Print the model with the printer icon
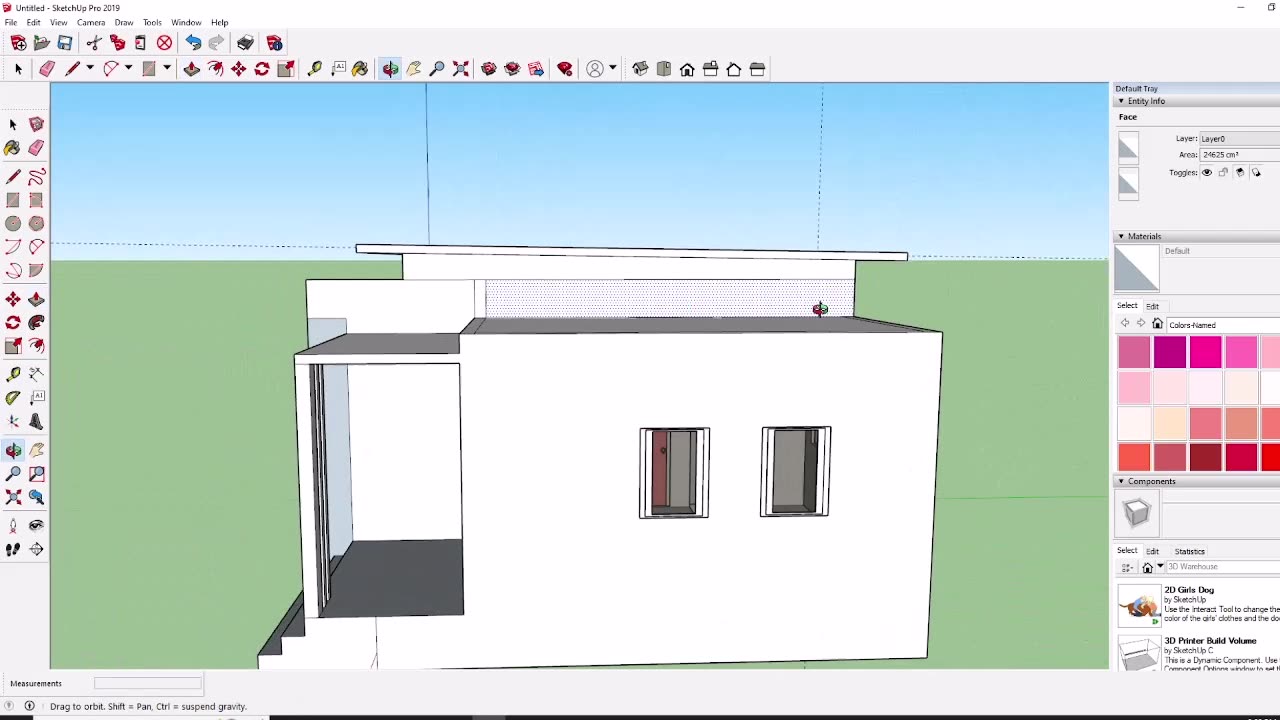Viewport: 1280px width, 720px height. (x=245, y=43)
